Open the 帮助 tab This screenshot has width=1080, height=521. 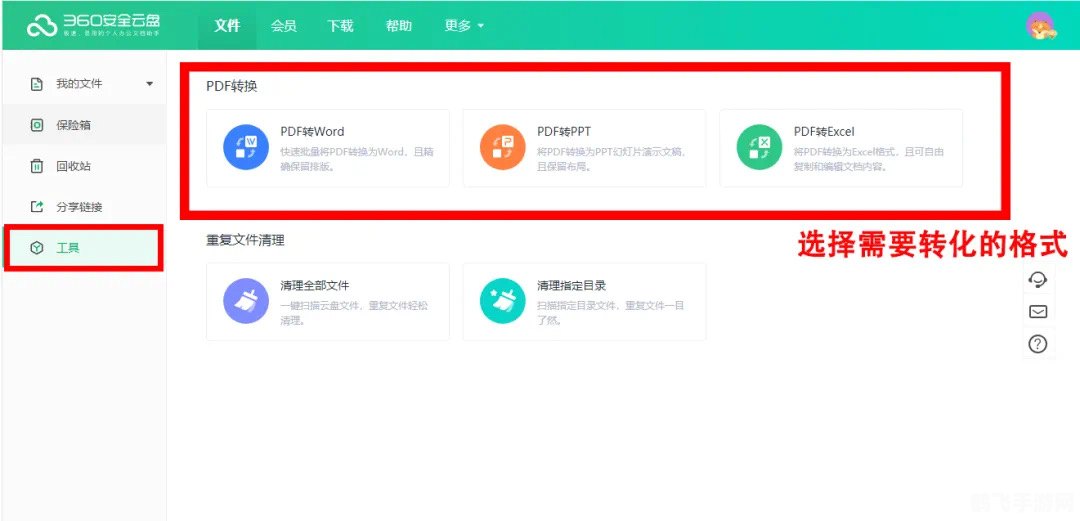399,25
